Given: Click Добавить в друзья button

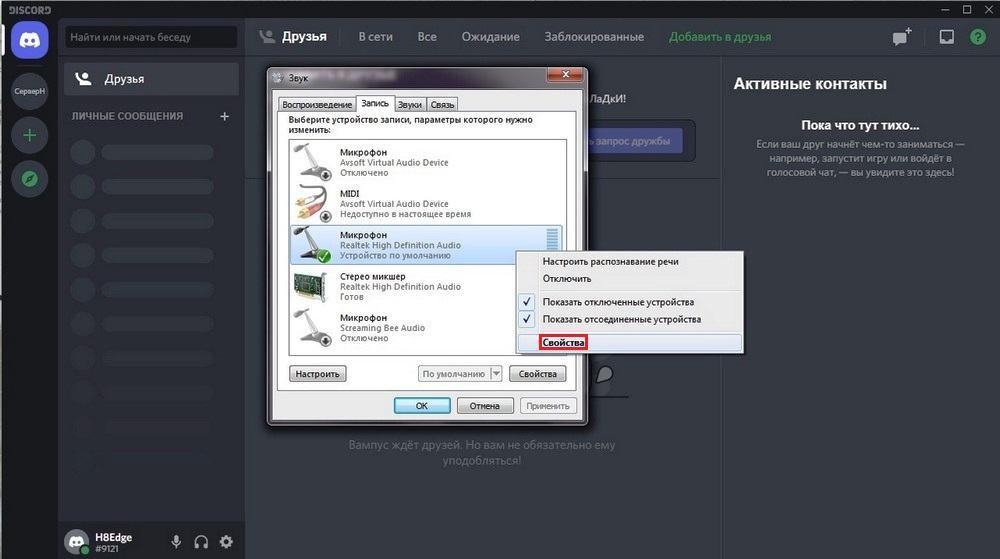Looking at the screenshot, I should 720,37.
